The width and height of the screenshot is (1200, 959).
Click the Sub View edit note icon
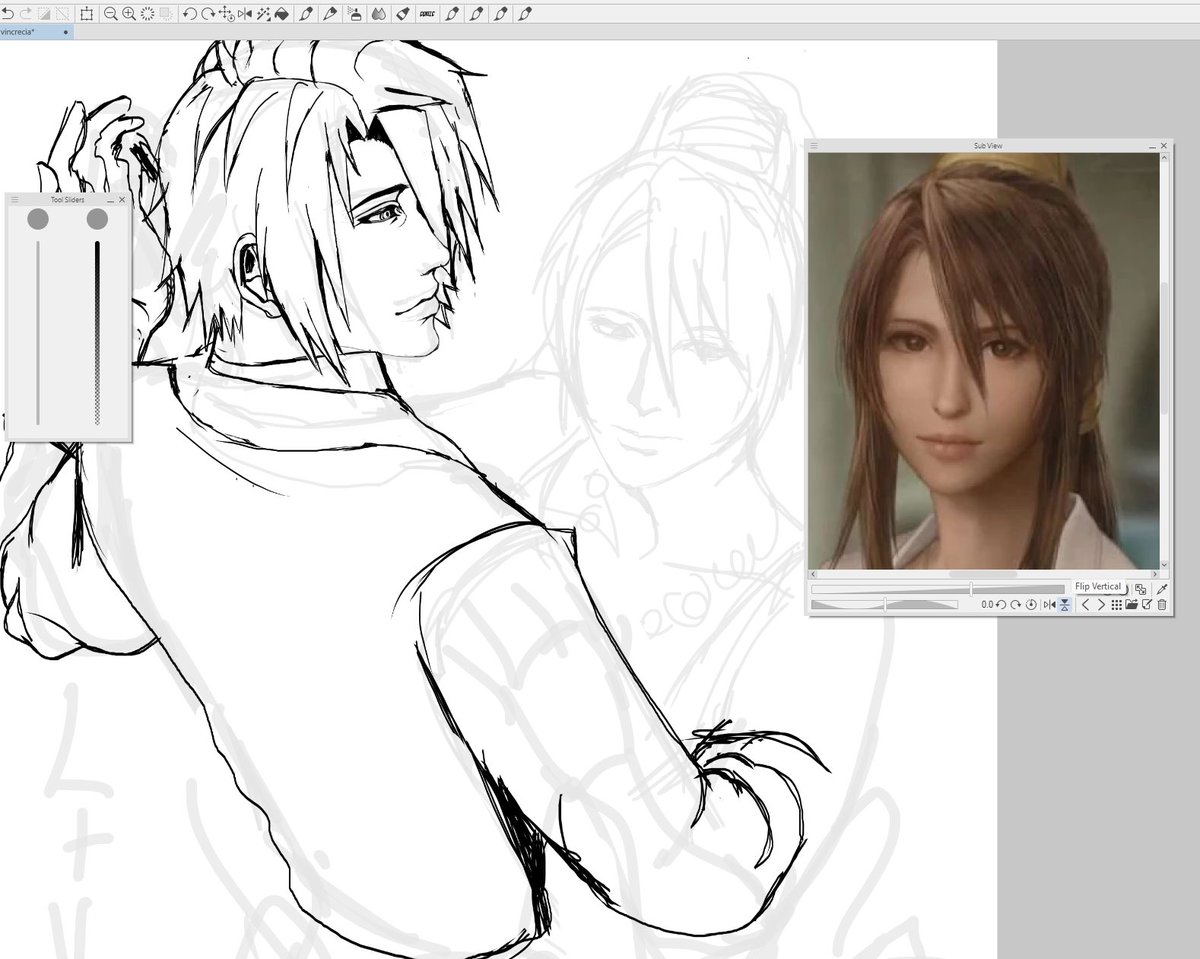tap(1147, 604)
